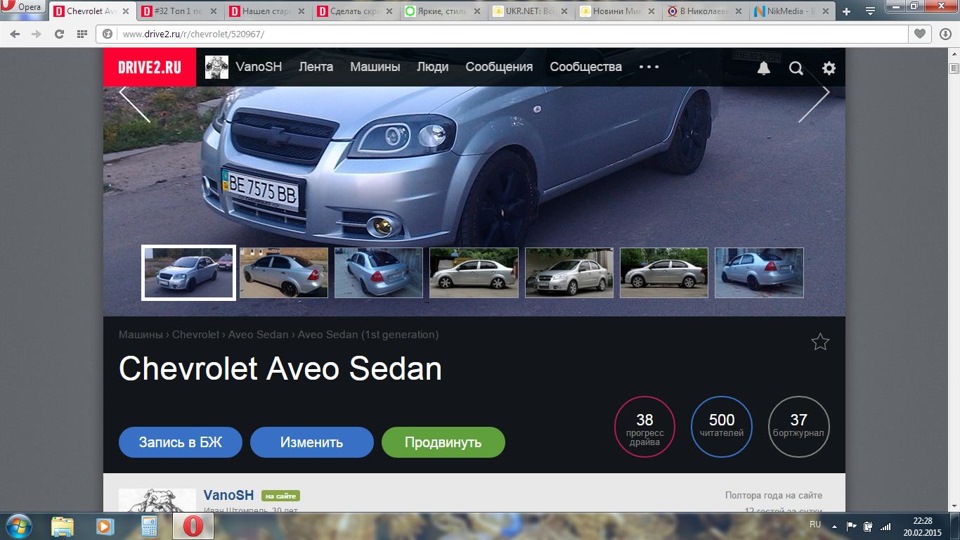Click the 500 читателей circle
This screenshot has height=540, width=960.
click(x=722, y=427)
